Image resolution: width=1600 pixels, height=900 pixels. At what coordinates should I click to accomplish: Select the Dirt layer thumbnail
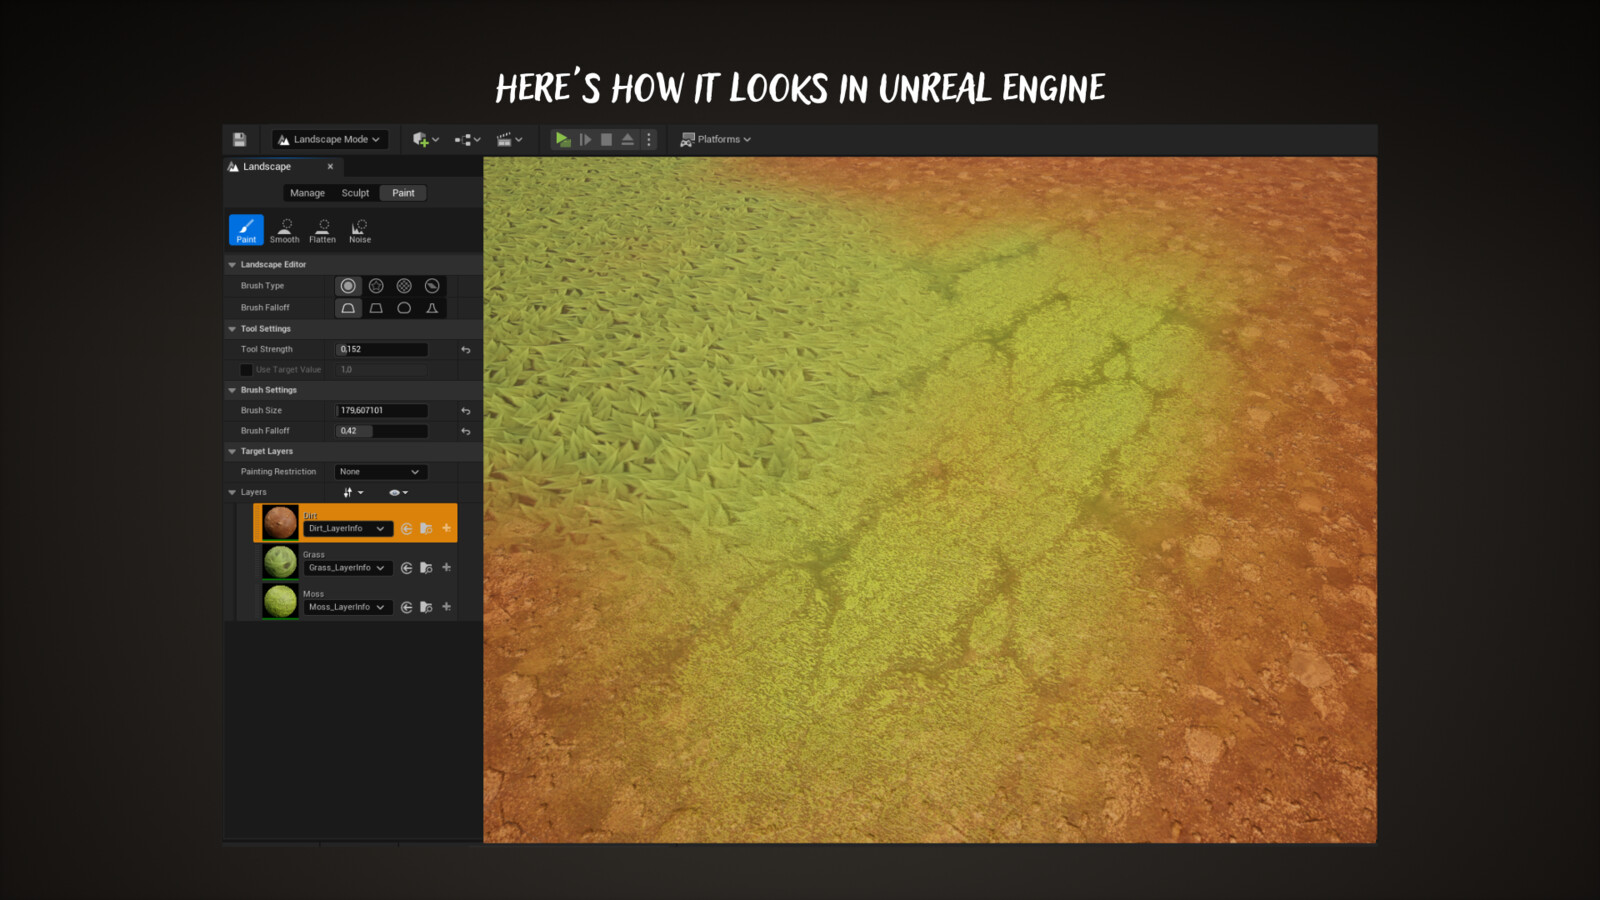pos(280,523)
